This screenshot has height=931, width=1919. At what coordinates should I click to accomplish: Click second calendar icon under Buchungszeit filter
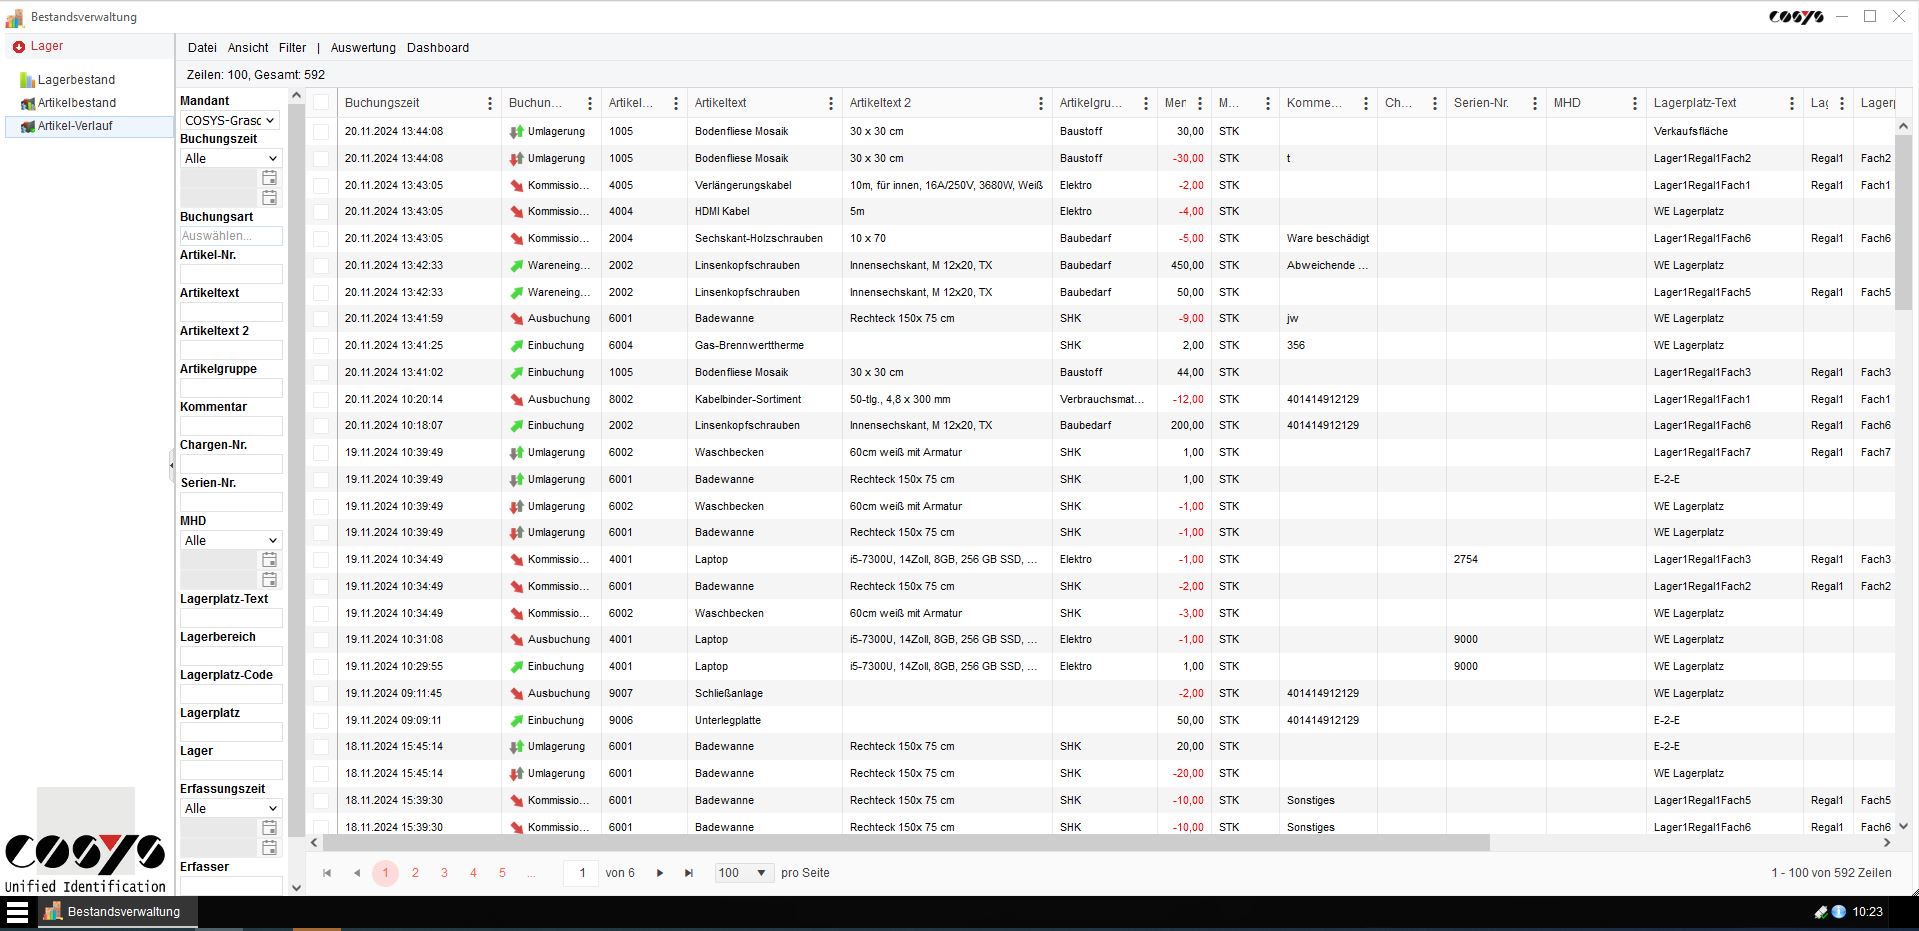[x=270, y=198]
